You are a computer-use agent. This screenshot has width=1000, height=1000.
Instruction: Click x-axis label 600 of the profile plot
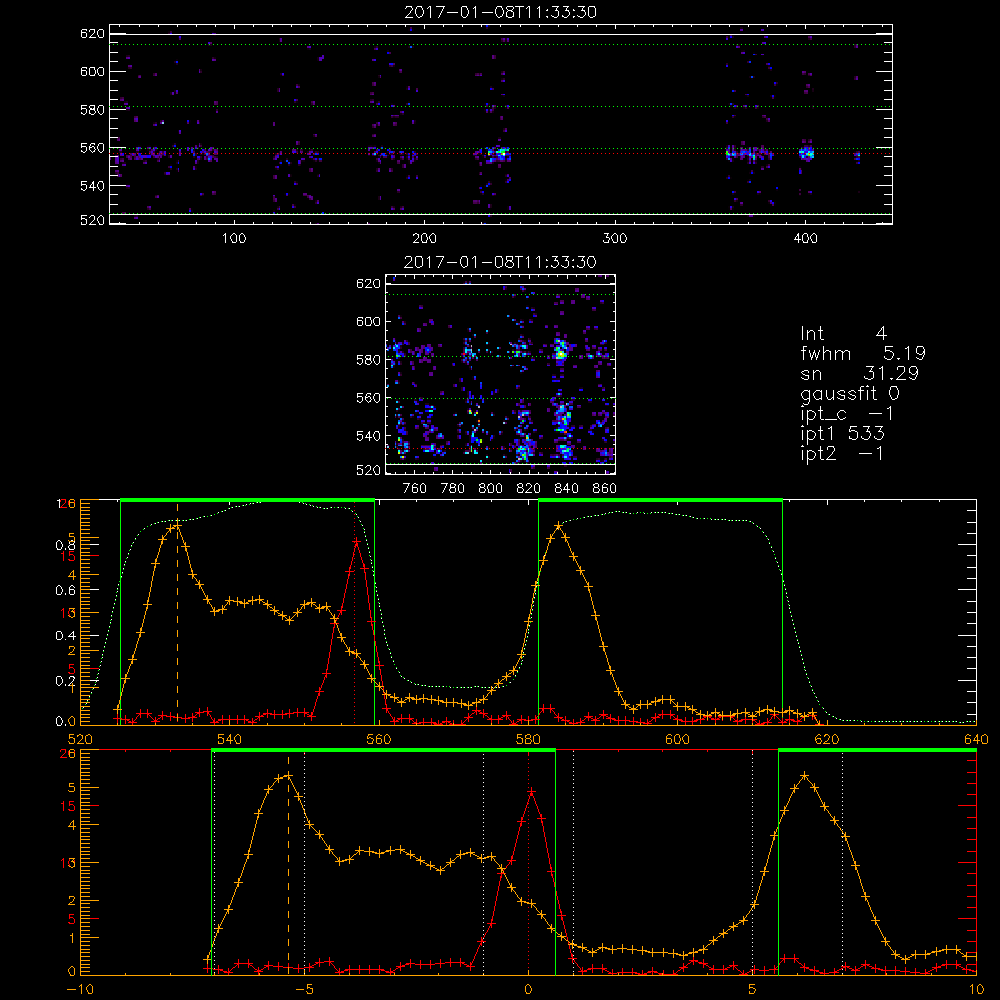point(677,739)
